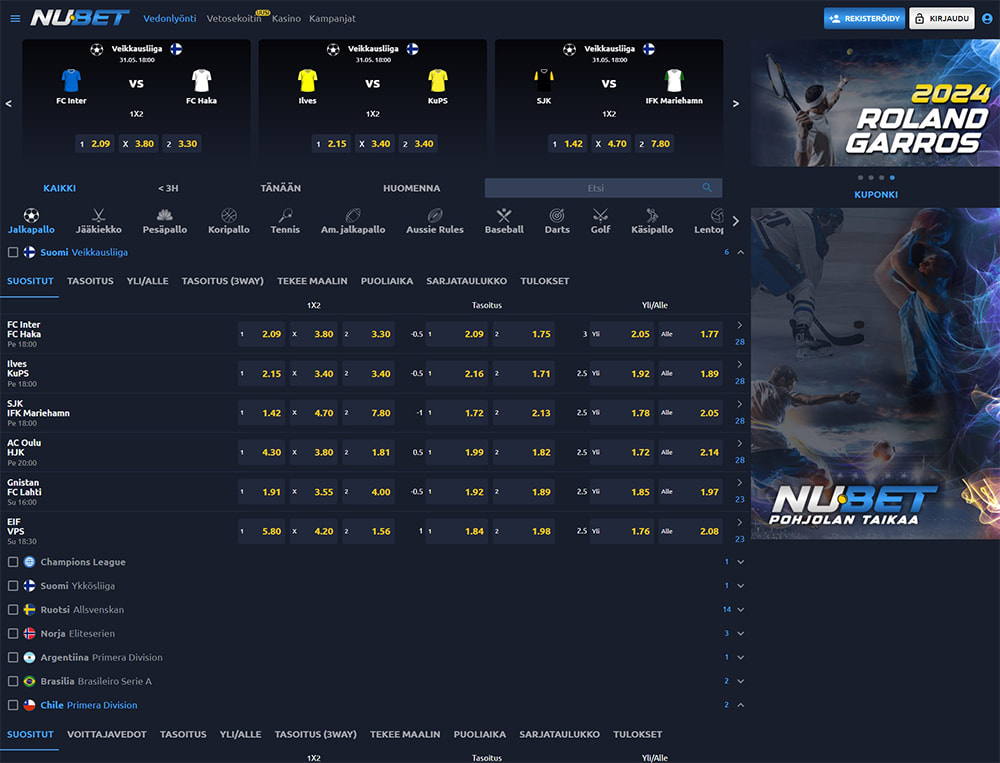The height and width of the screenshot is (763, 1000).
Task: Expand the Suomi Ykkösliiga section
Action: [x=740, y=586]
